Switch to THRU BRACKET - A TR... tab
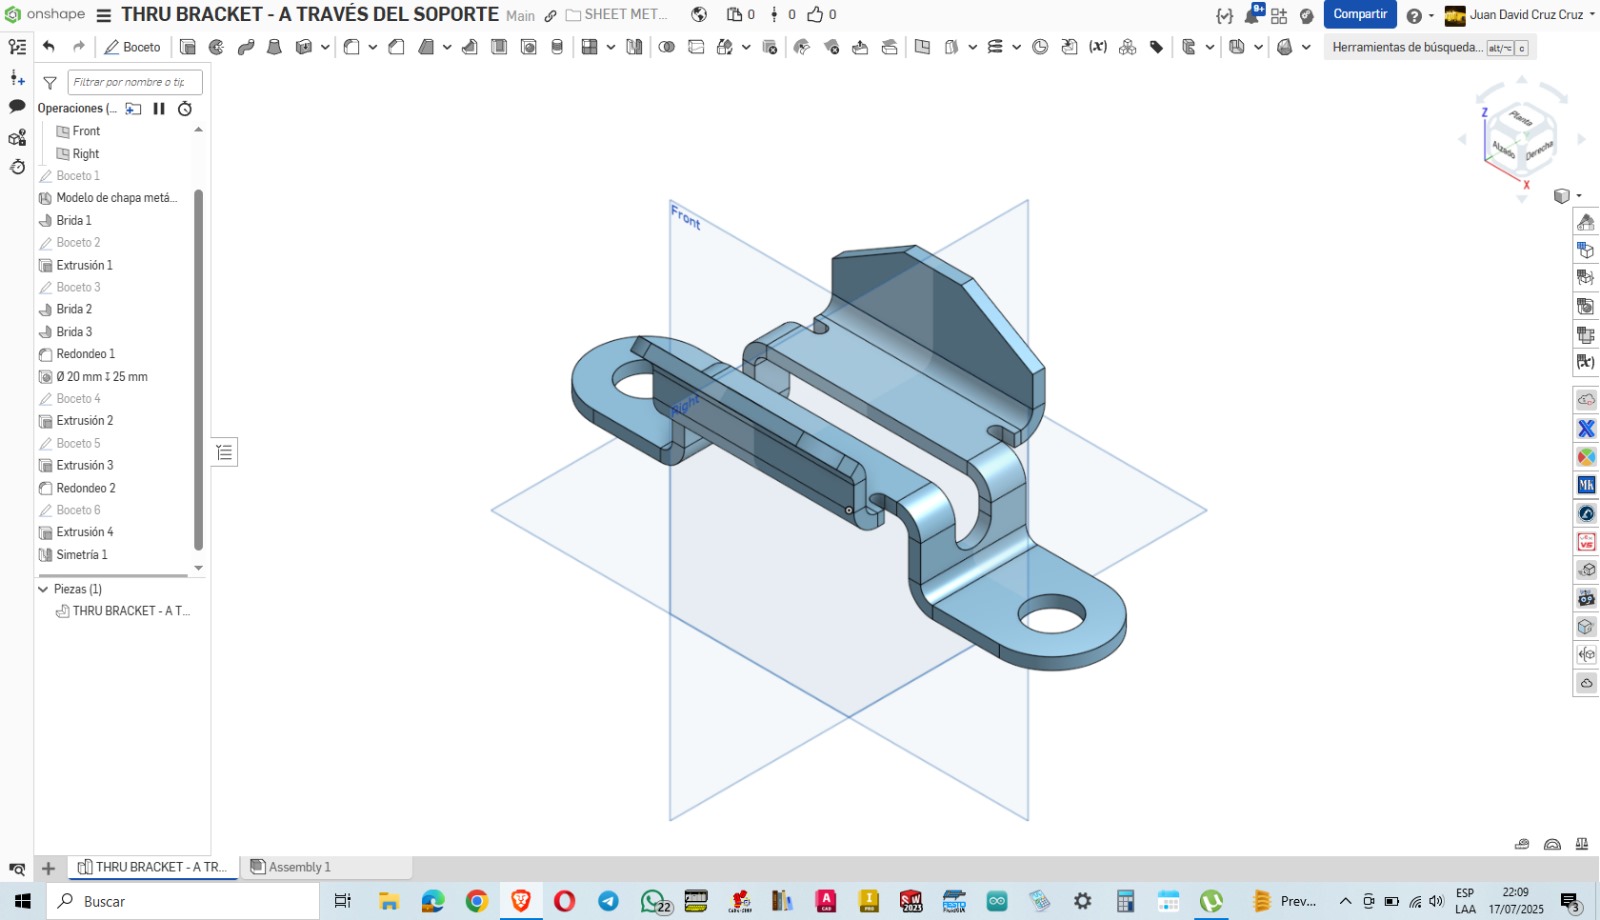The height and width of the screenshot is (920, 1600). [153, 867]
